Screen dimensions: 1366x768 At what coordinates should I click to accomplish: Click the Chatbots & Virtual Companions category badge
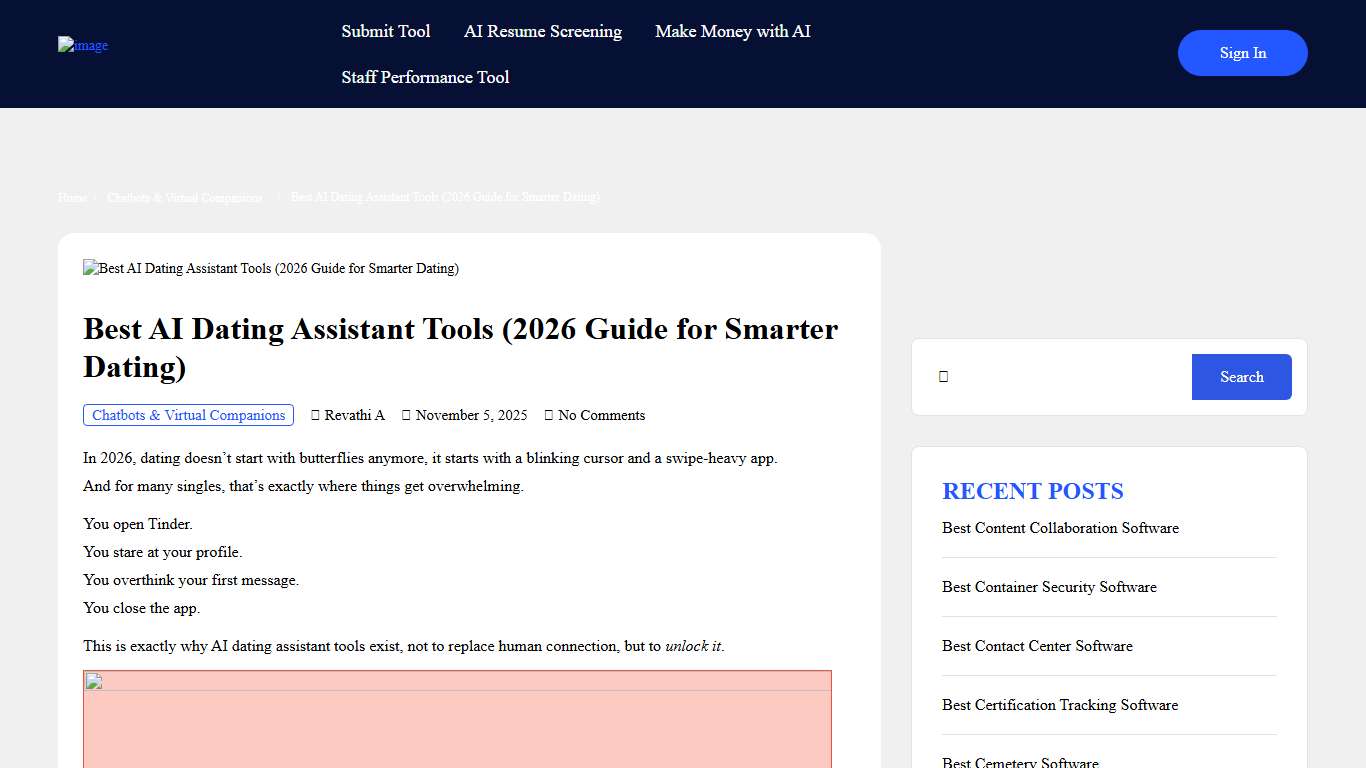click(x=188, y=414)
